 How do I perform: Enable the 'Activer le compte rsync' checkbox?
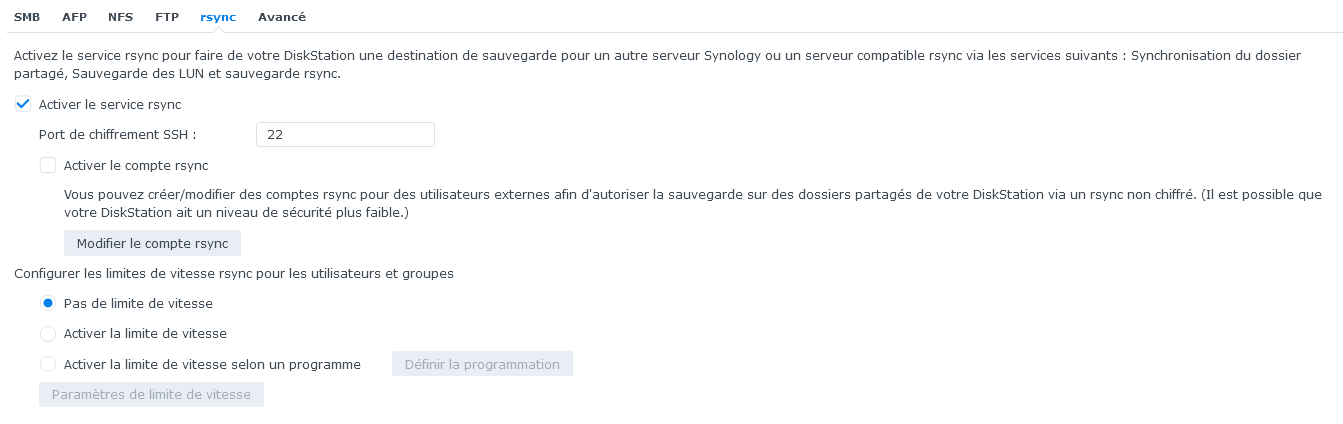pyautogui.click(x=48, y=165)
